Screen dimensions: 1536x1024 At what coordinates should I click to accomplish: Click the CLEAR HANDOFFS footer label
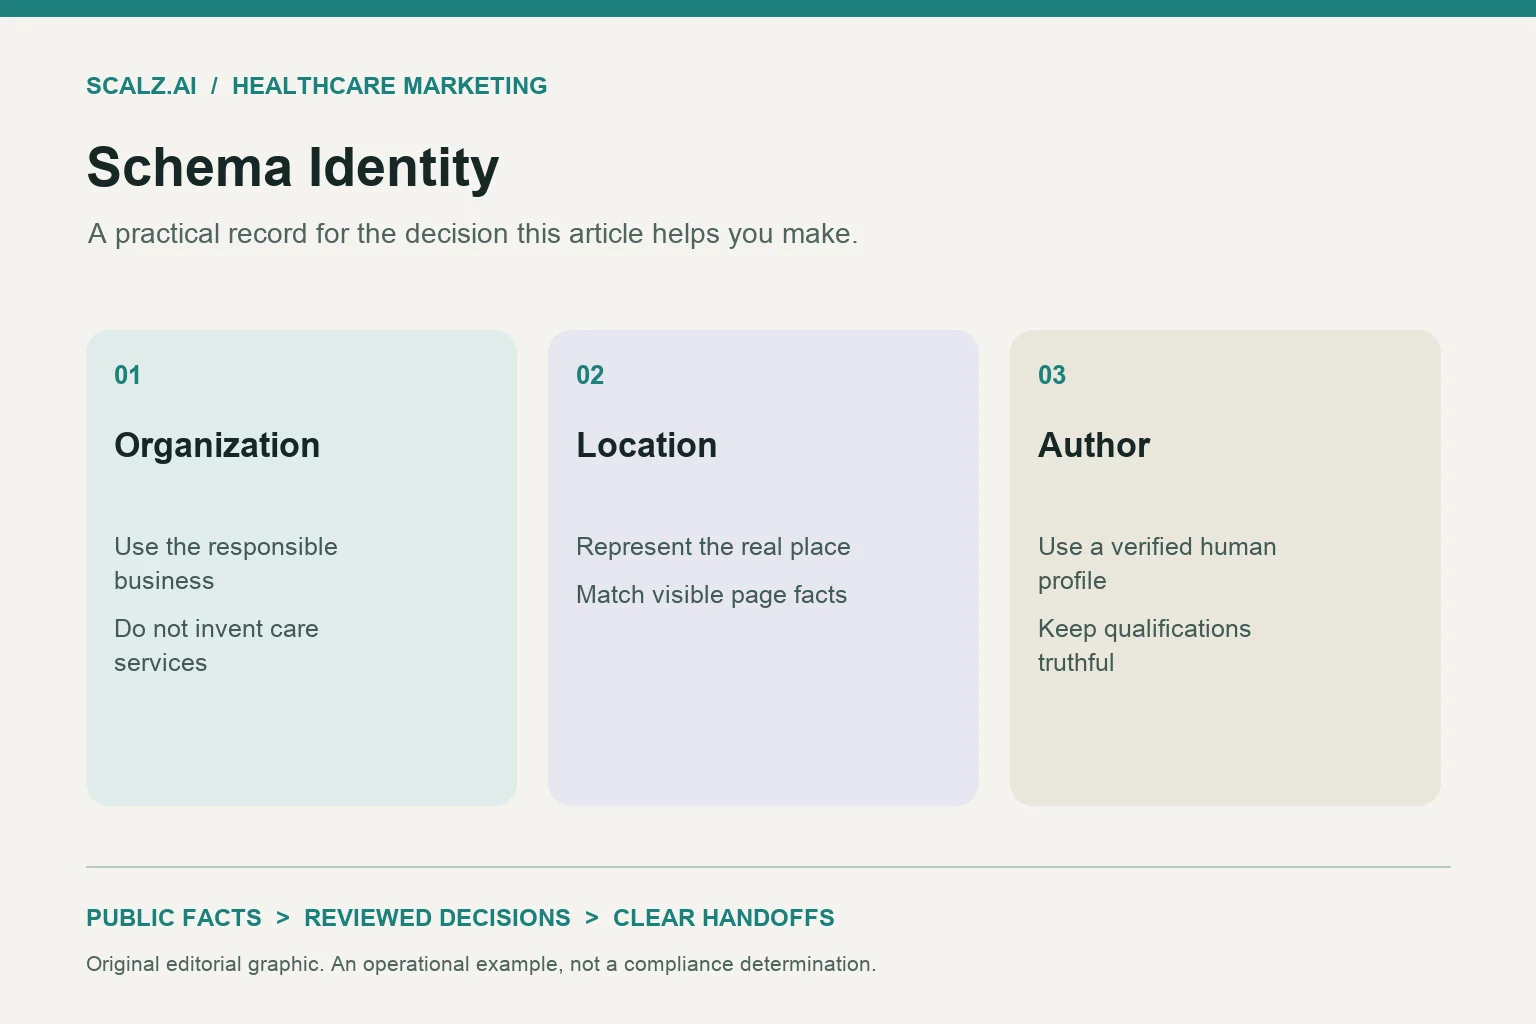pyautogui.click(x=723, y=918)
